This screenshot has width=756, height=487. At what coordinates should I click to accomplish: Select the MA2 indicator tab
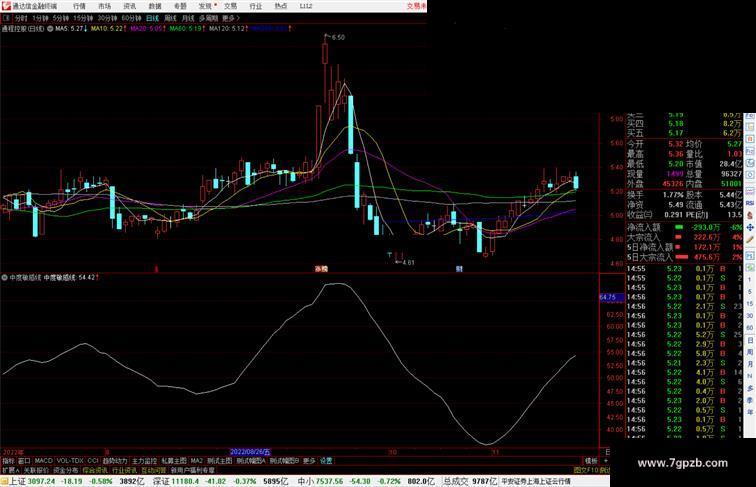click(x=196, y=461)
